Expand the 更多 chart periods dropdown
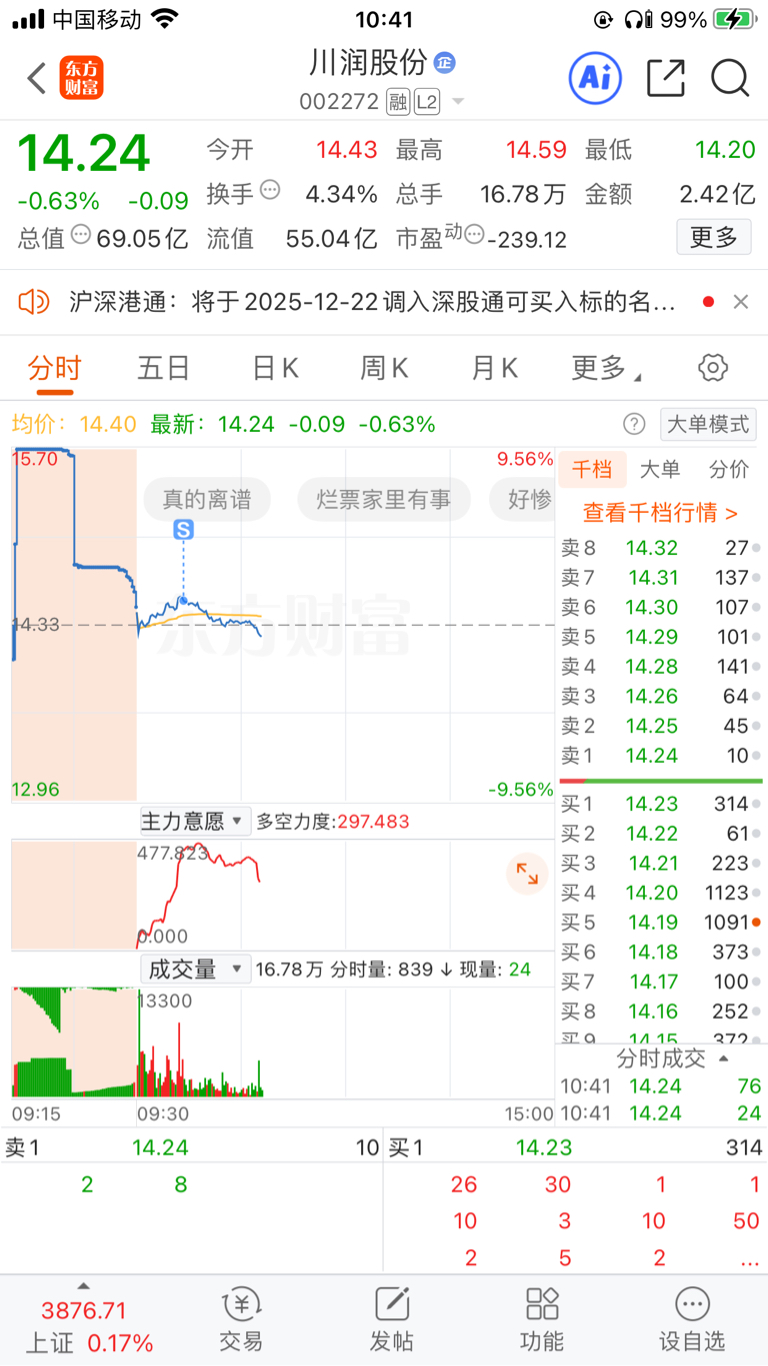Screen dimensions: 768x1366 pos(606,368)
